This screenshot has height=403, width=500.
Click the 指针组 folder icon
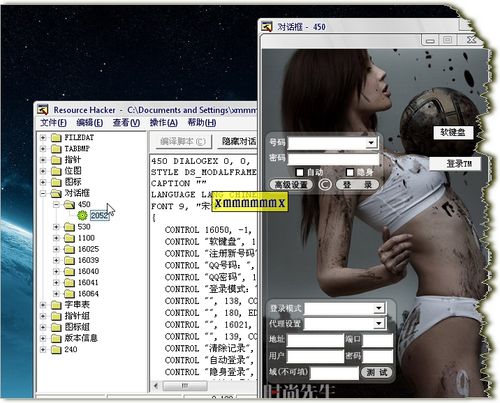click(57, 316)
